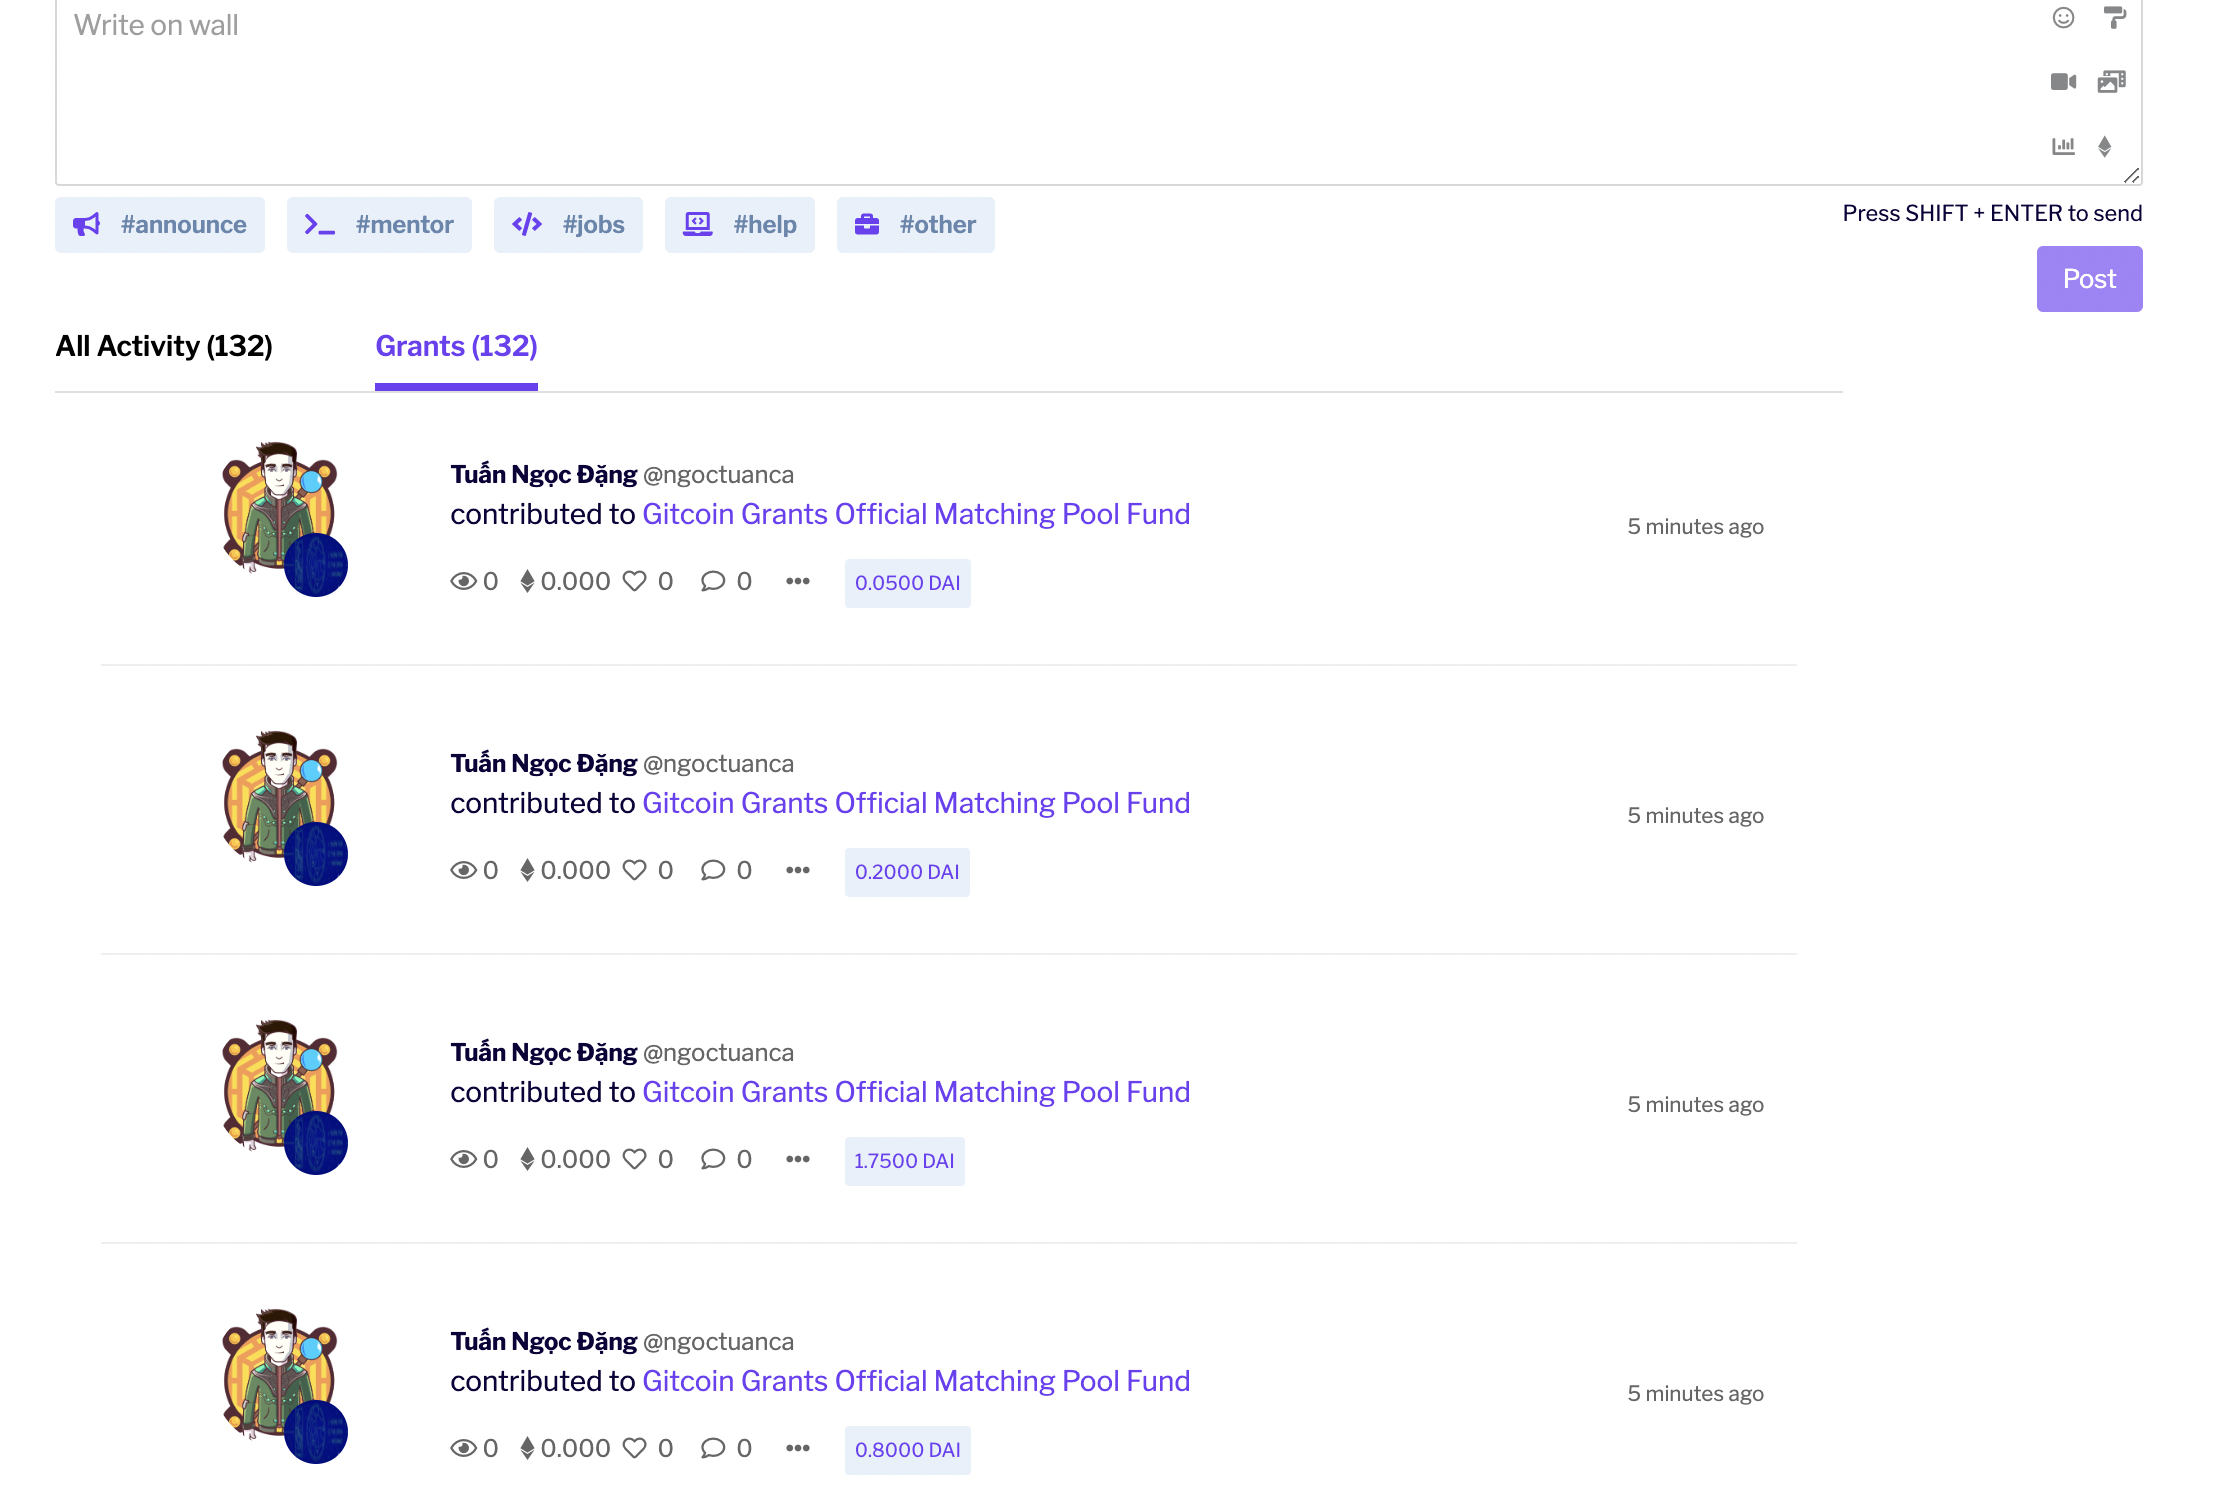Open comments on the 0.2000 DAI post
Image resolution: width=2227 pixels, height=1504 pixels.
(713, 871)
